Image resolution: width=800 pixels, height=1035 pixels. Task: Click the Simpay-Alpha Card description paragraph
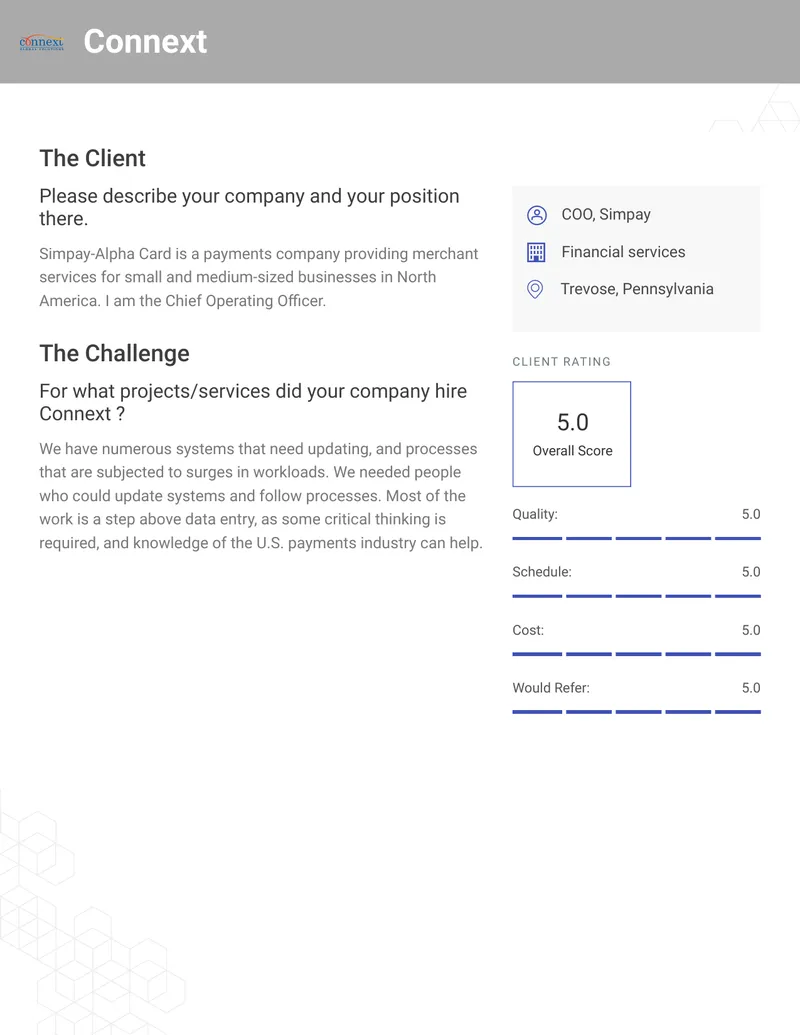[x=259, y=277]
